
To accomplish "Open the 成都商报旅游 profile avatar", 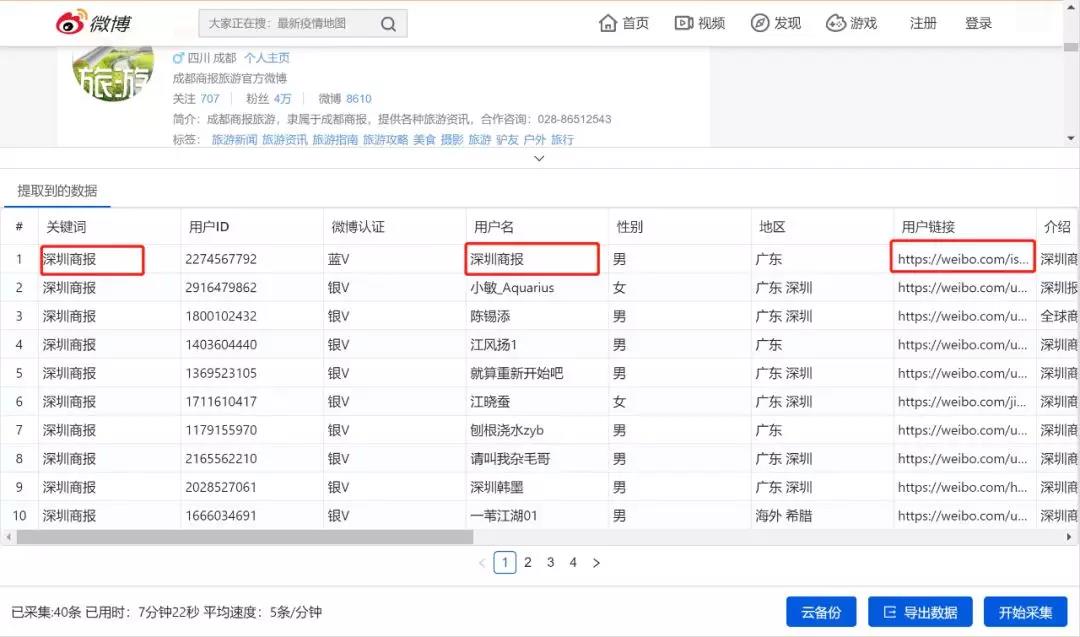I will click(x=113, y=73).
